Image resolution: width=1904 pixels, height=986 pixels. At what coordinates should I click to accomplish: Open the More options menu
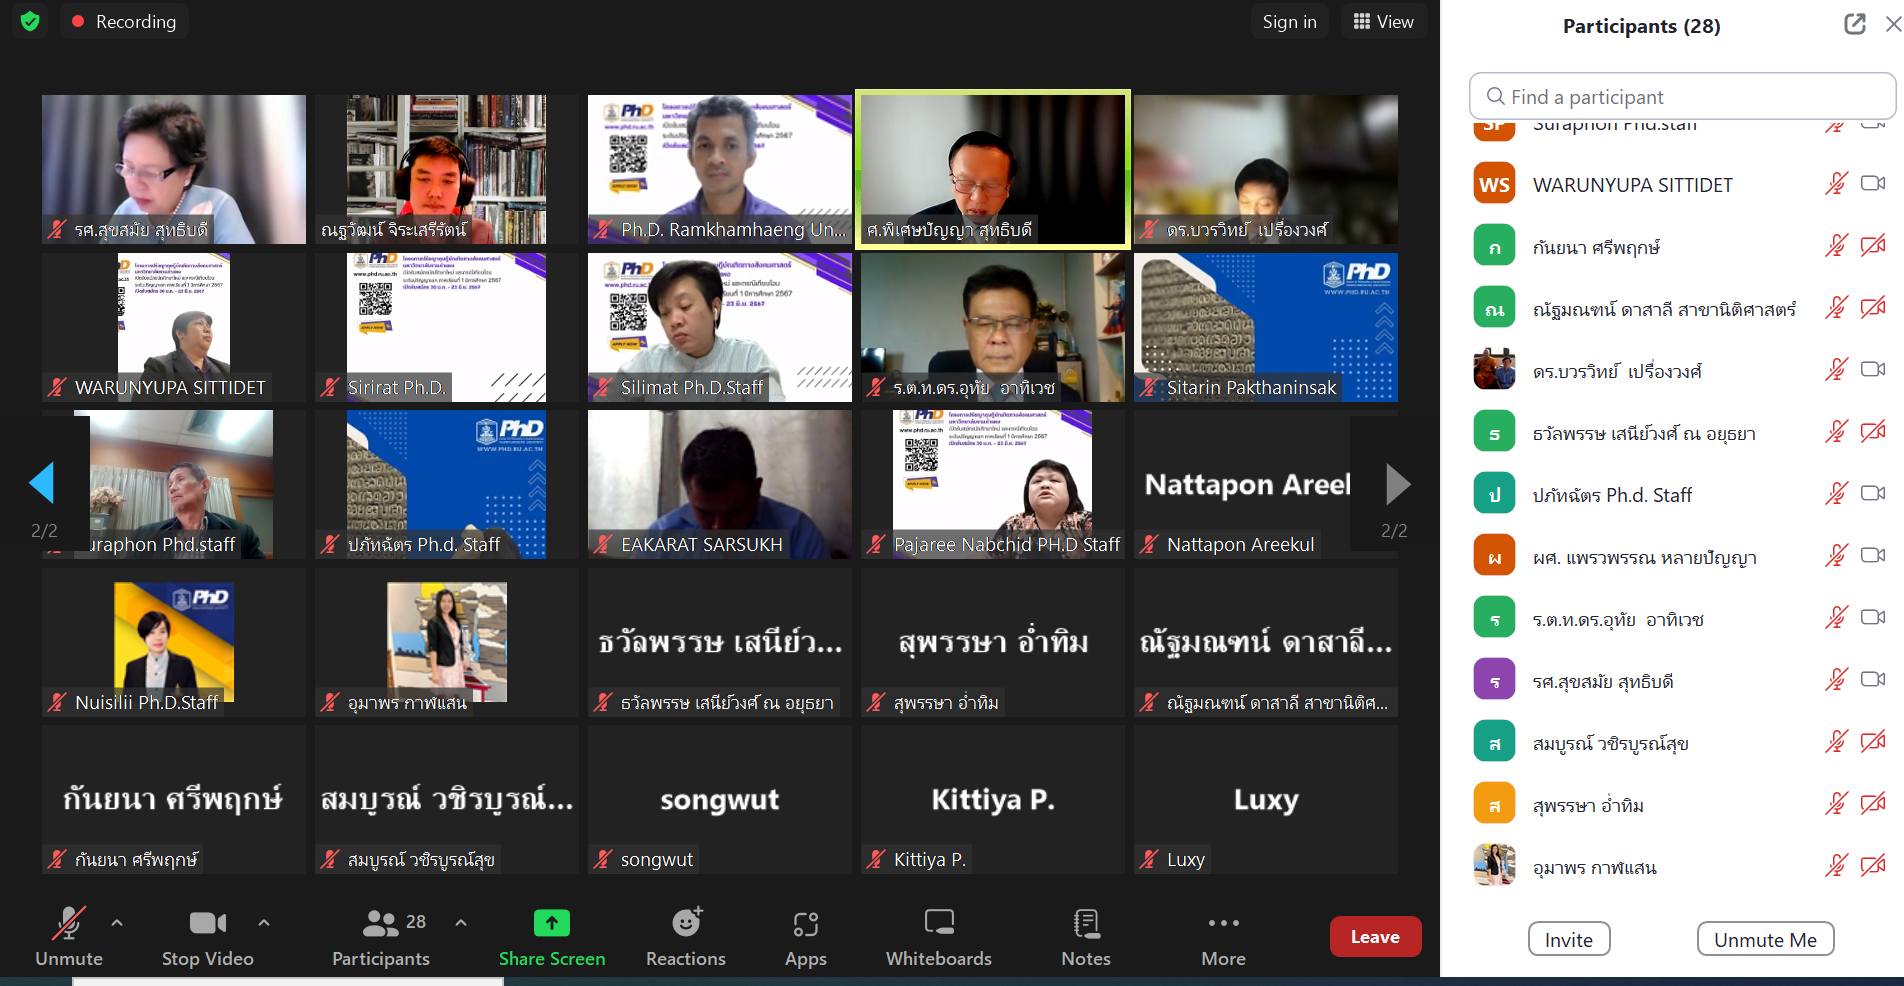tap(1223, 937)
